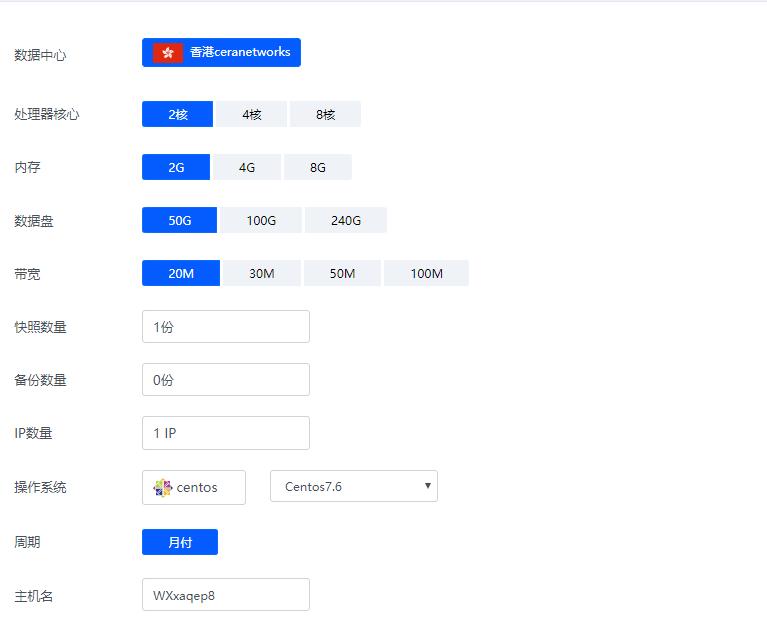Pick 4G memory option
This screenshot has width=767, height=637.
246,167
